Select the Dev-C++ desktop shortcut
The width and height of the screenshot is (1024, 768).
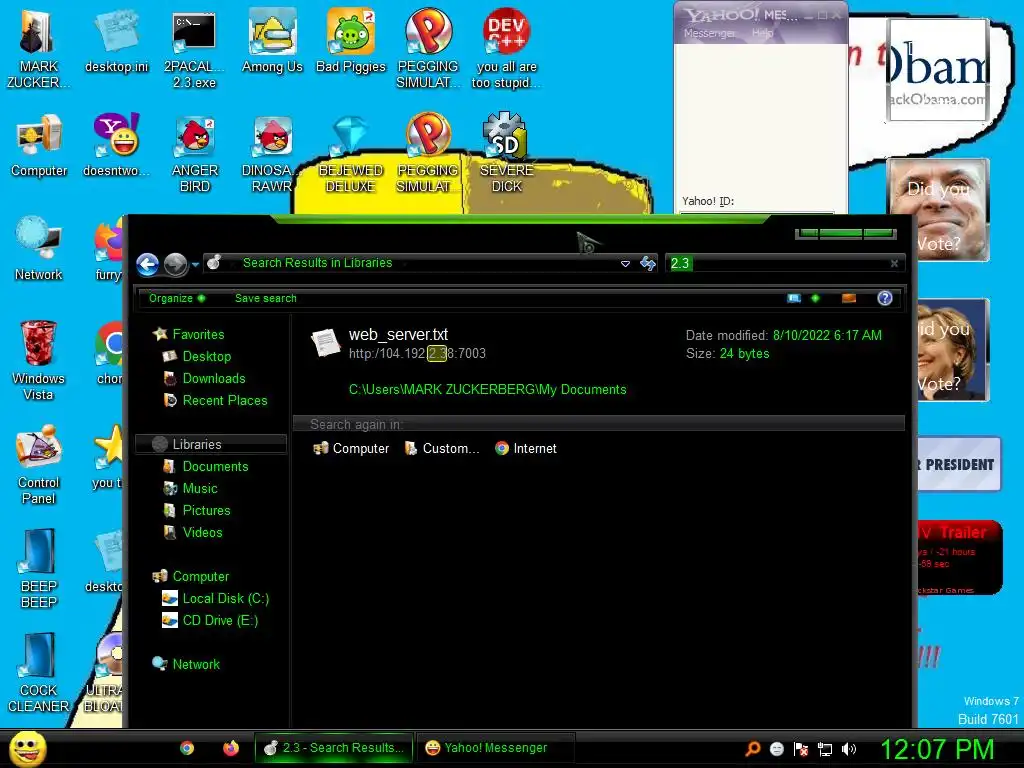(x=507, y=48)
